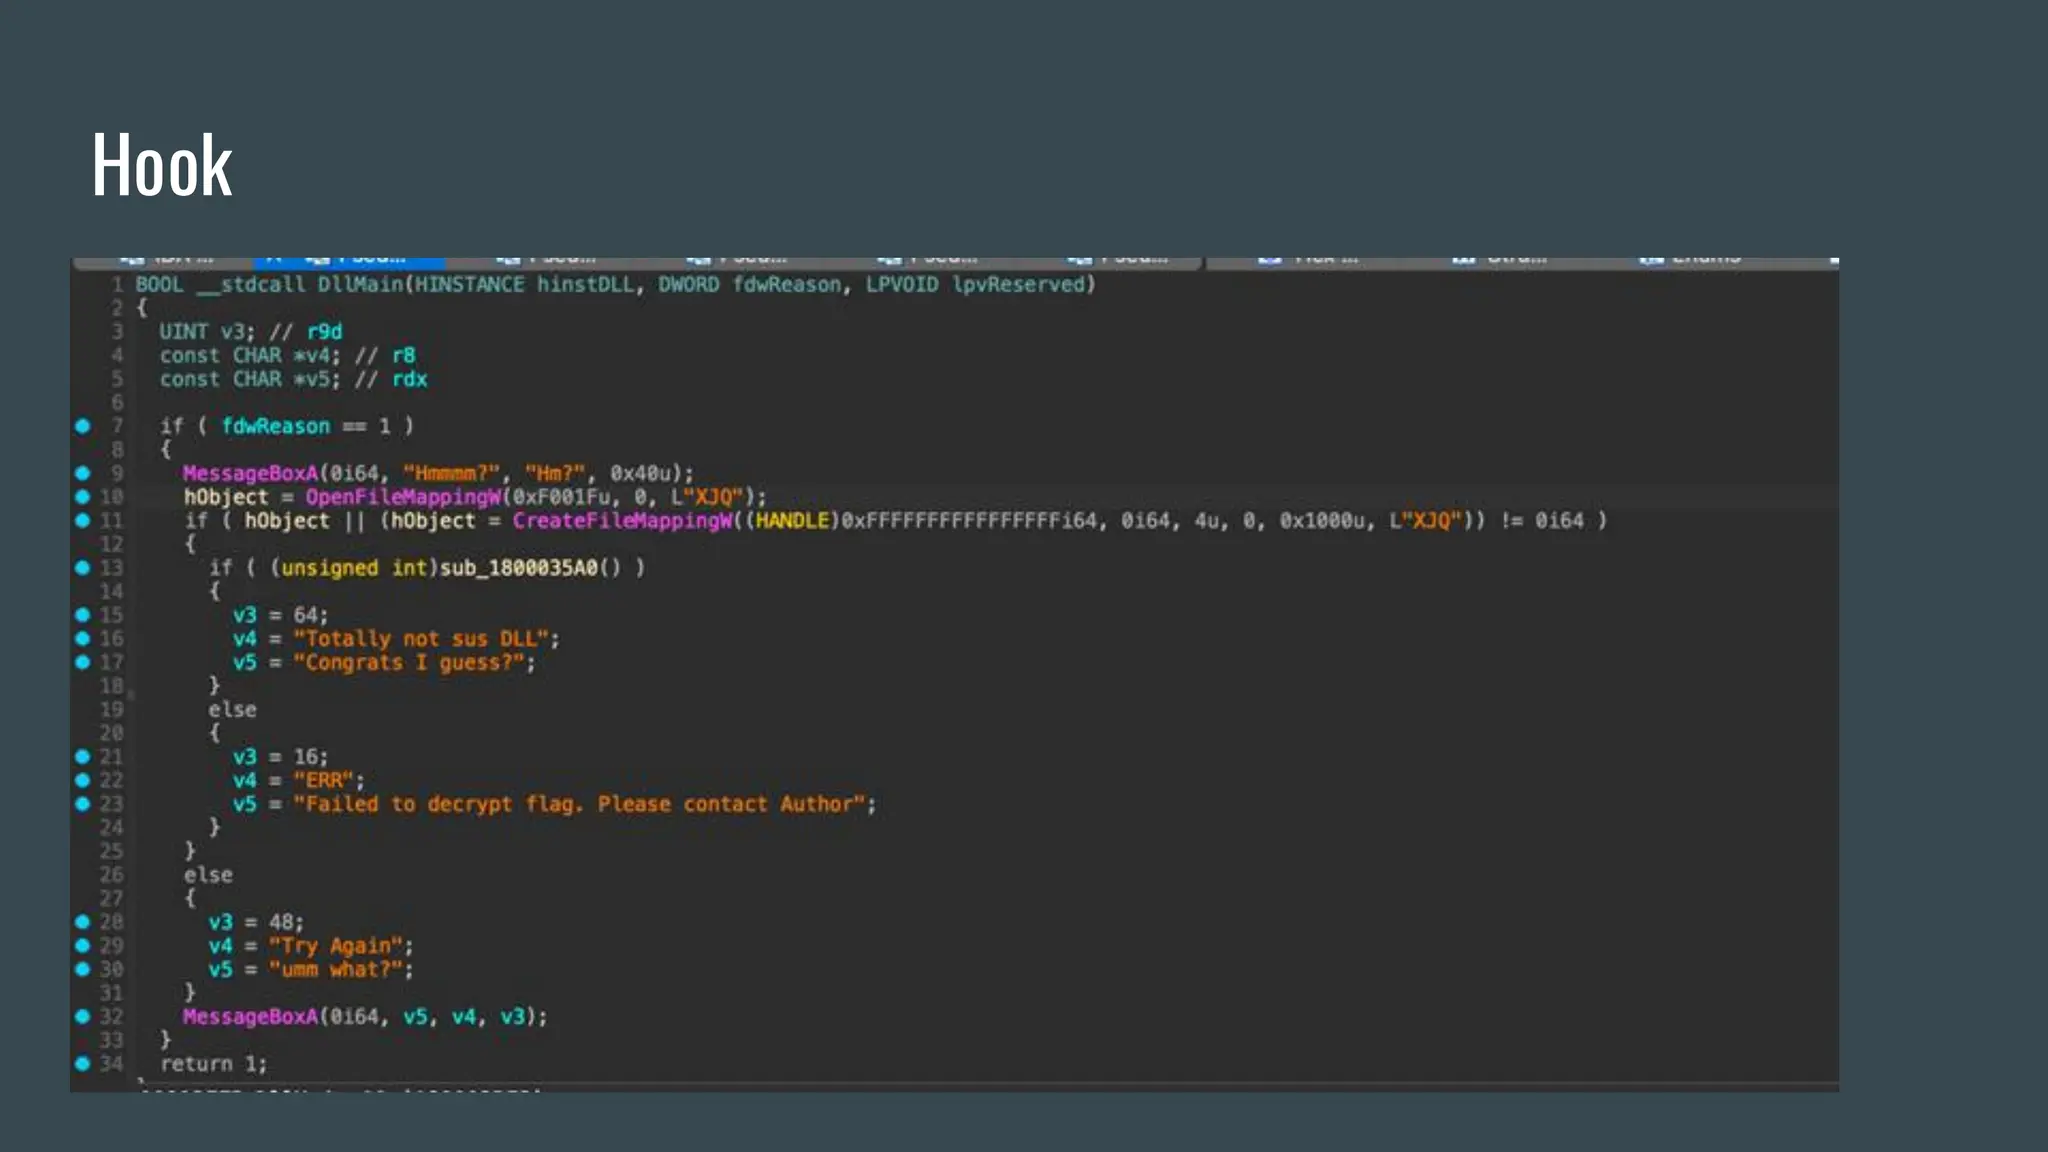Toggle breakpoint marker on line 13

[83, 568]
